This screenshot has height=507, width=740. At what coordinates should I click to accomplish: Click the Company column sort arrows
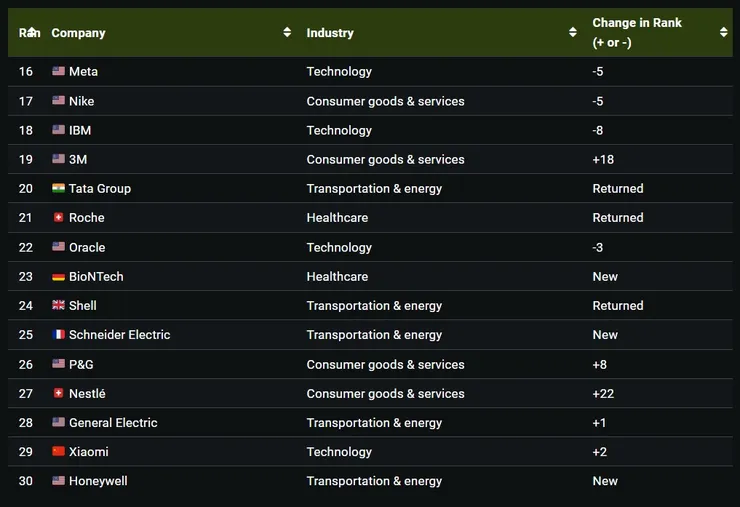[x=287, y=32]
